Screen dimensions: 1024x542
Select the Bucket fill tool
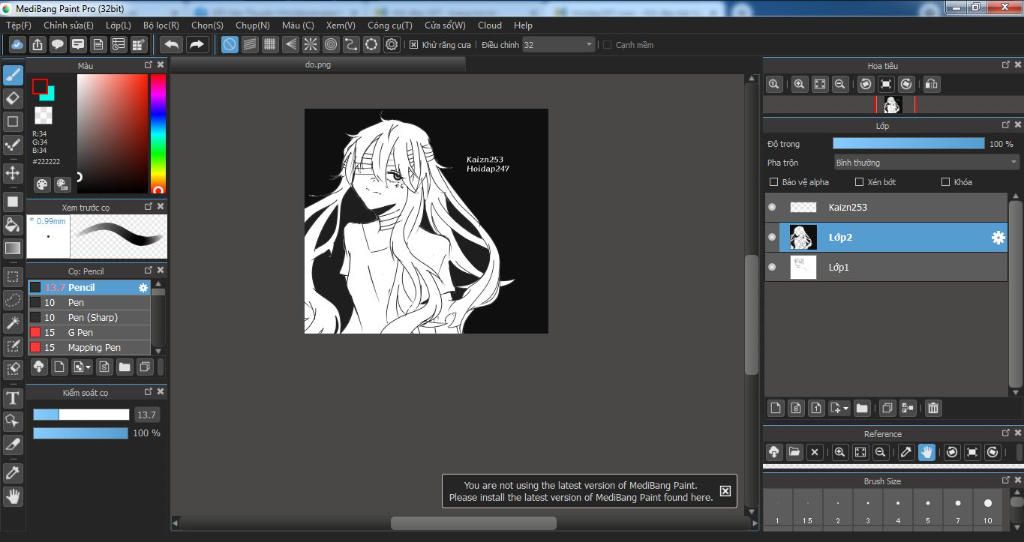[13, 225]
